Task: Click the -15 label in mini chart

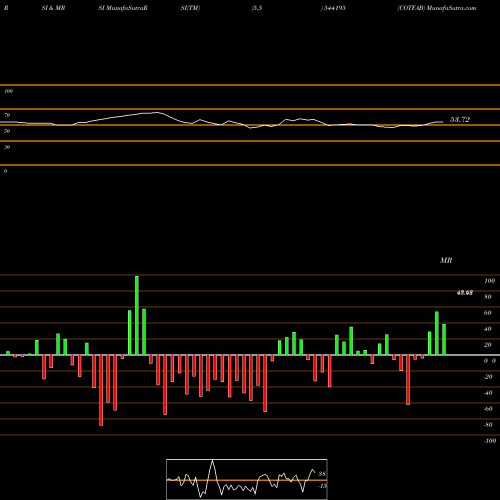Action: point(322,486)
